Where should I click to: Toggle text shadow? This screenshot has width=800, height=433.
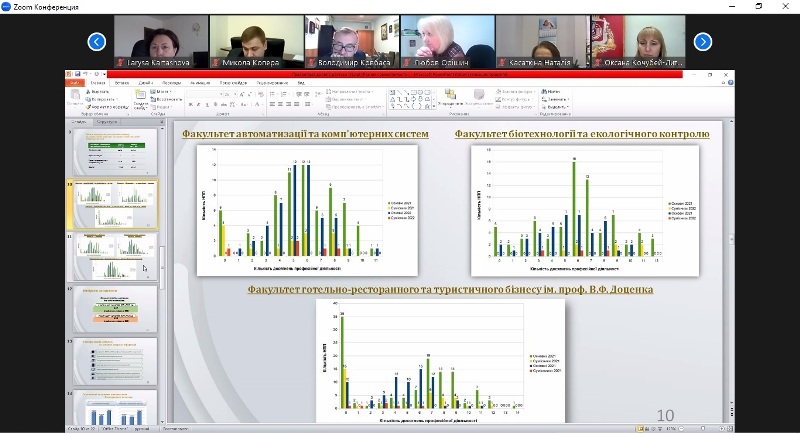pos(215,105)
